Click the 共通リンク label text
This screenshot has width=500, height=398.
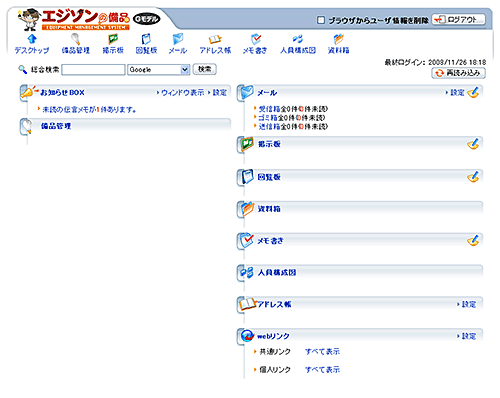point(275,351)
